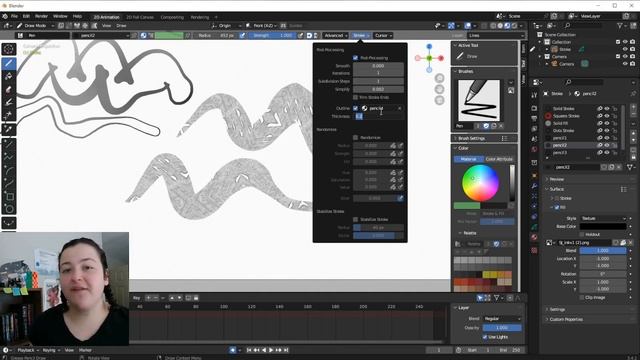Screen dimensions: 640x360
Task: Select the Cutter tool
Action: tap(9, 115)
